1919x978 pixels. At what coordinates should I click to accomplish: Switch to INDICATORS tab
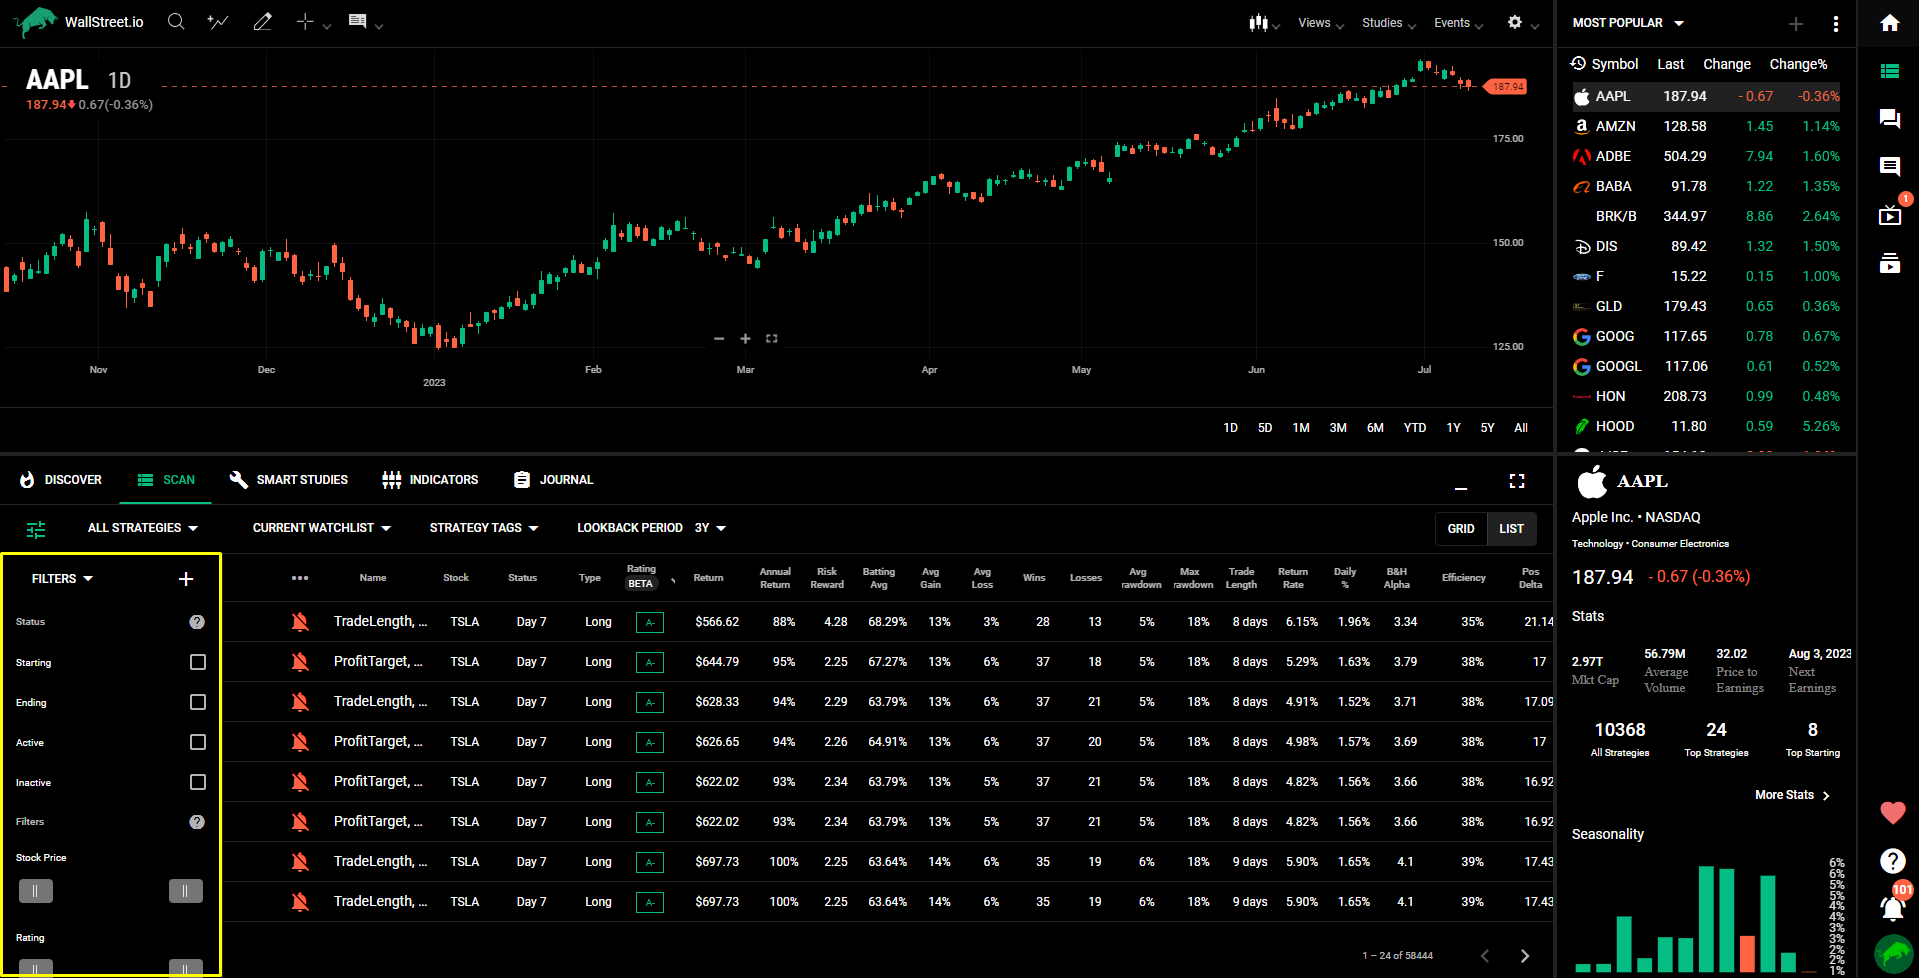430,480
